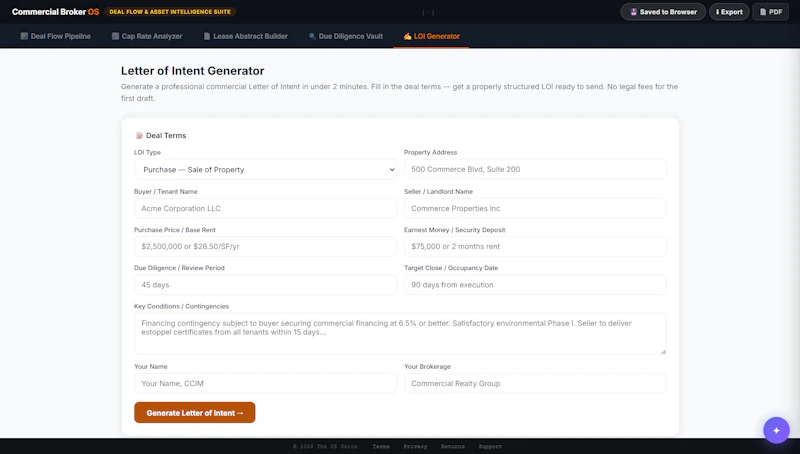Click the Deal Flow & Asset Intelligence Suite badge

pos(170,12)
